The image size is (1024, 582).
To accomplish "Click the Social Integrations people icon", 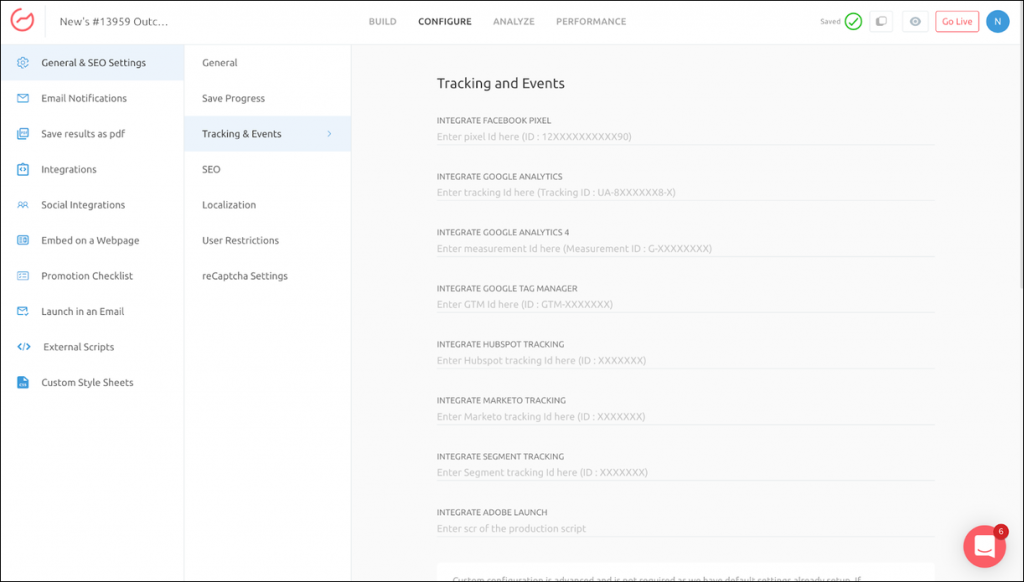I will (x=22, y=205).
